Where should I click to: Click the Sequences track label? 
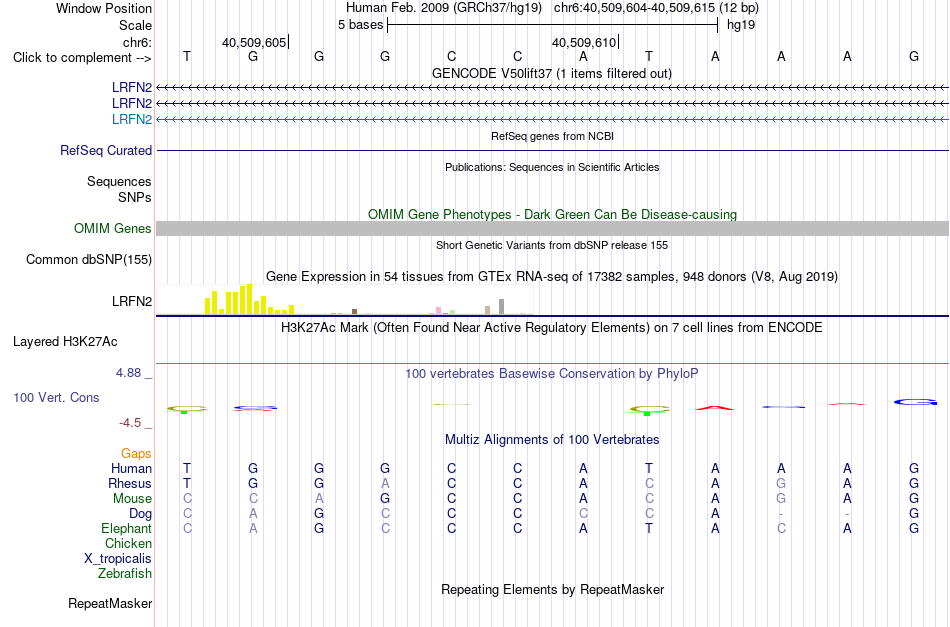(119, 182)
